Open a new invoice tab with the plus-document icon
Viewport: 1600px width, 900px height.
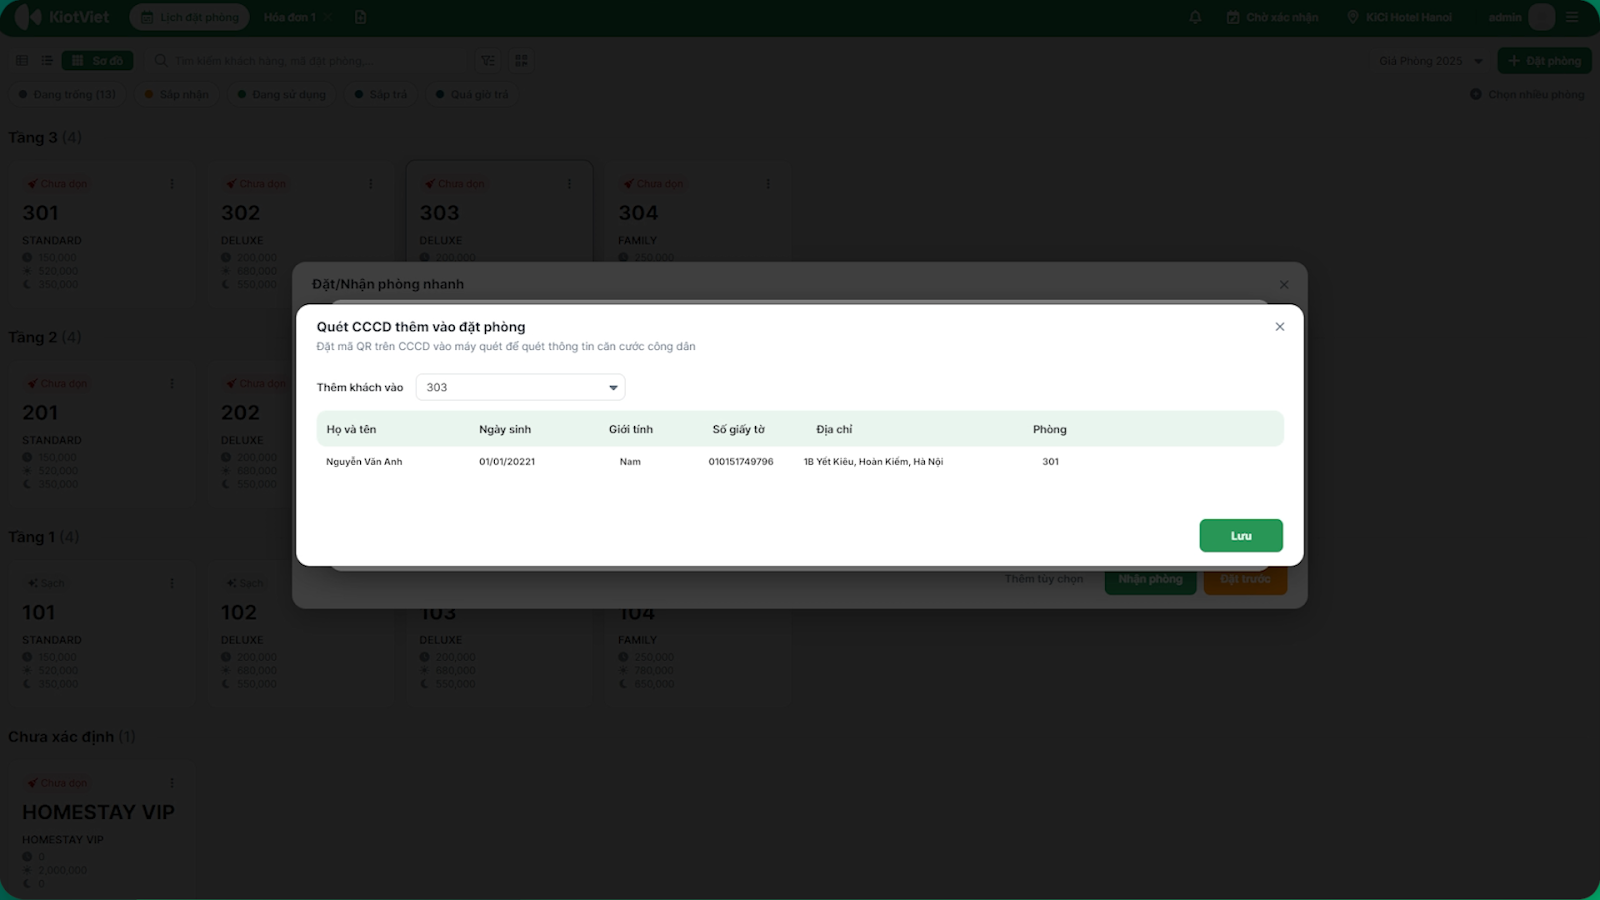361,17
